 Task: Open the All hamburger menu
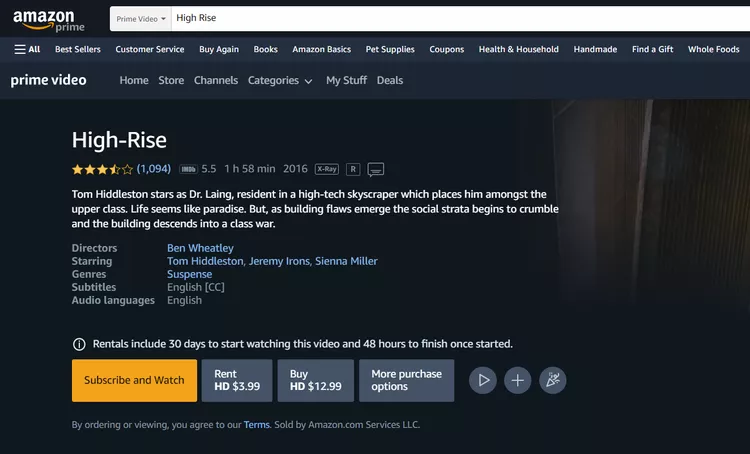[x=27, y=49]
